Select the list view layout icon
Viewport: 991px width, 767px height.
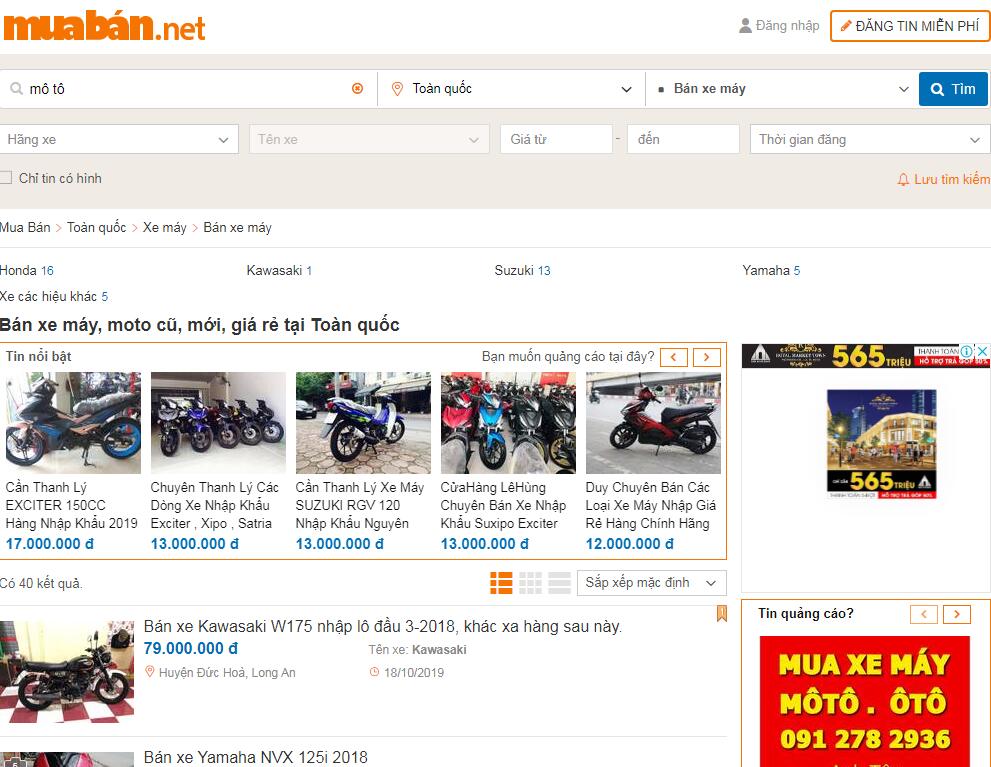point(501,583)
